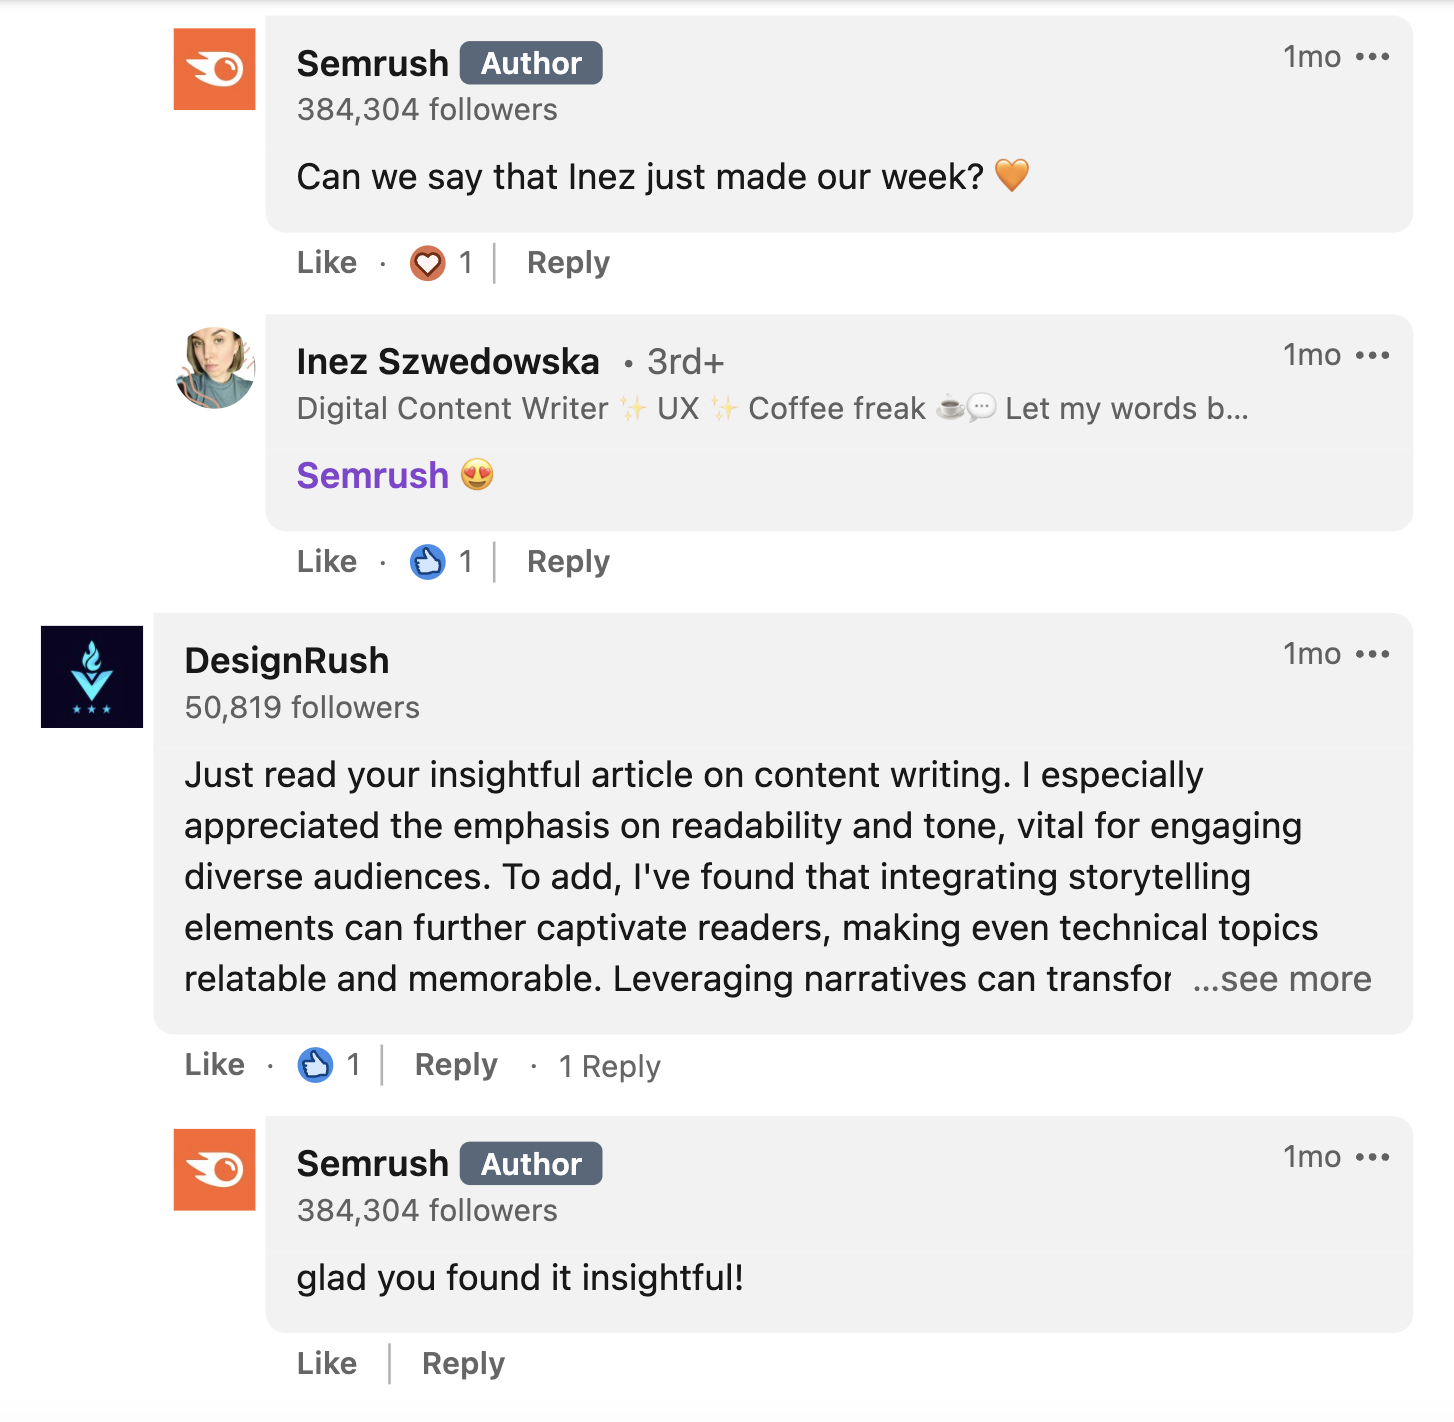
Task: Open Inez Szwedowska's name link
Action: (x=448, y=361)
